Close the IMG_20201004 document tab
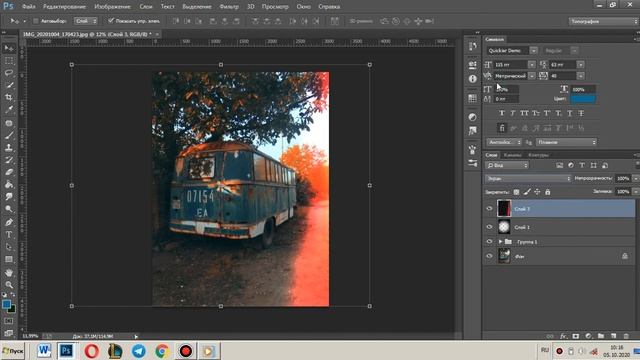Image resolution: width=640 pixels, height=360 pixels. coord(157,34)
